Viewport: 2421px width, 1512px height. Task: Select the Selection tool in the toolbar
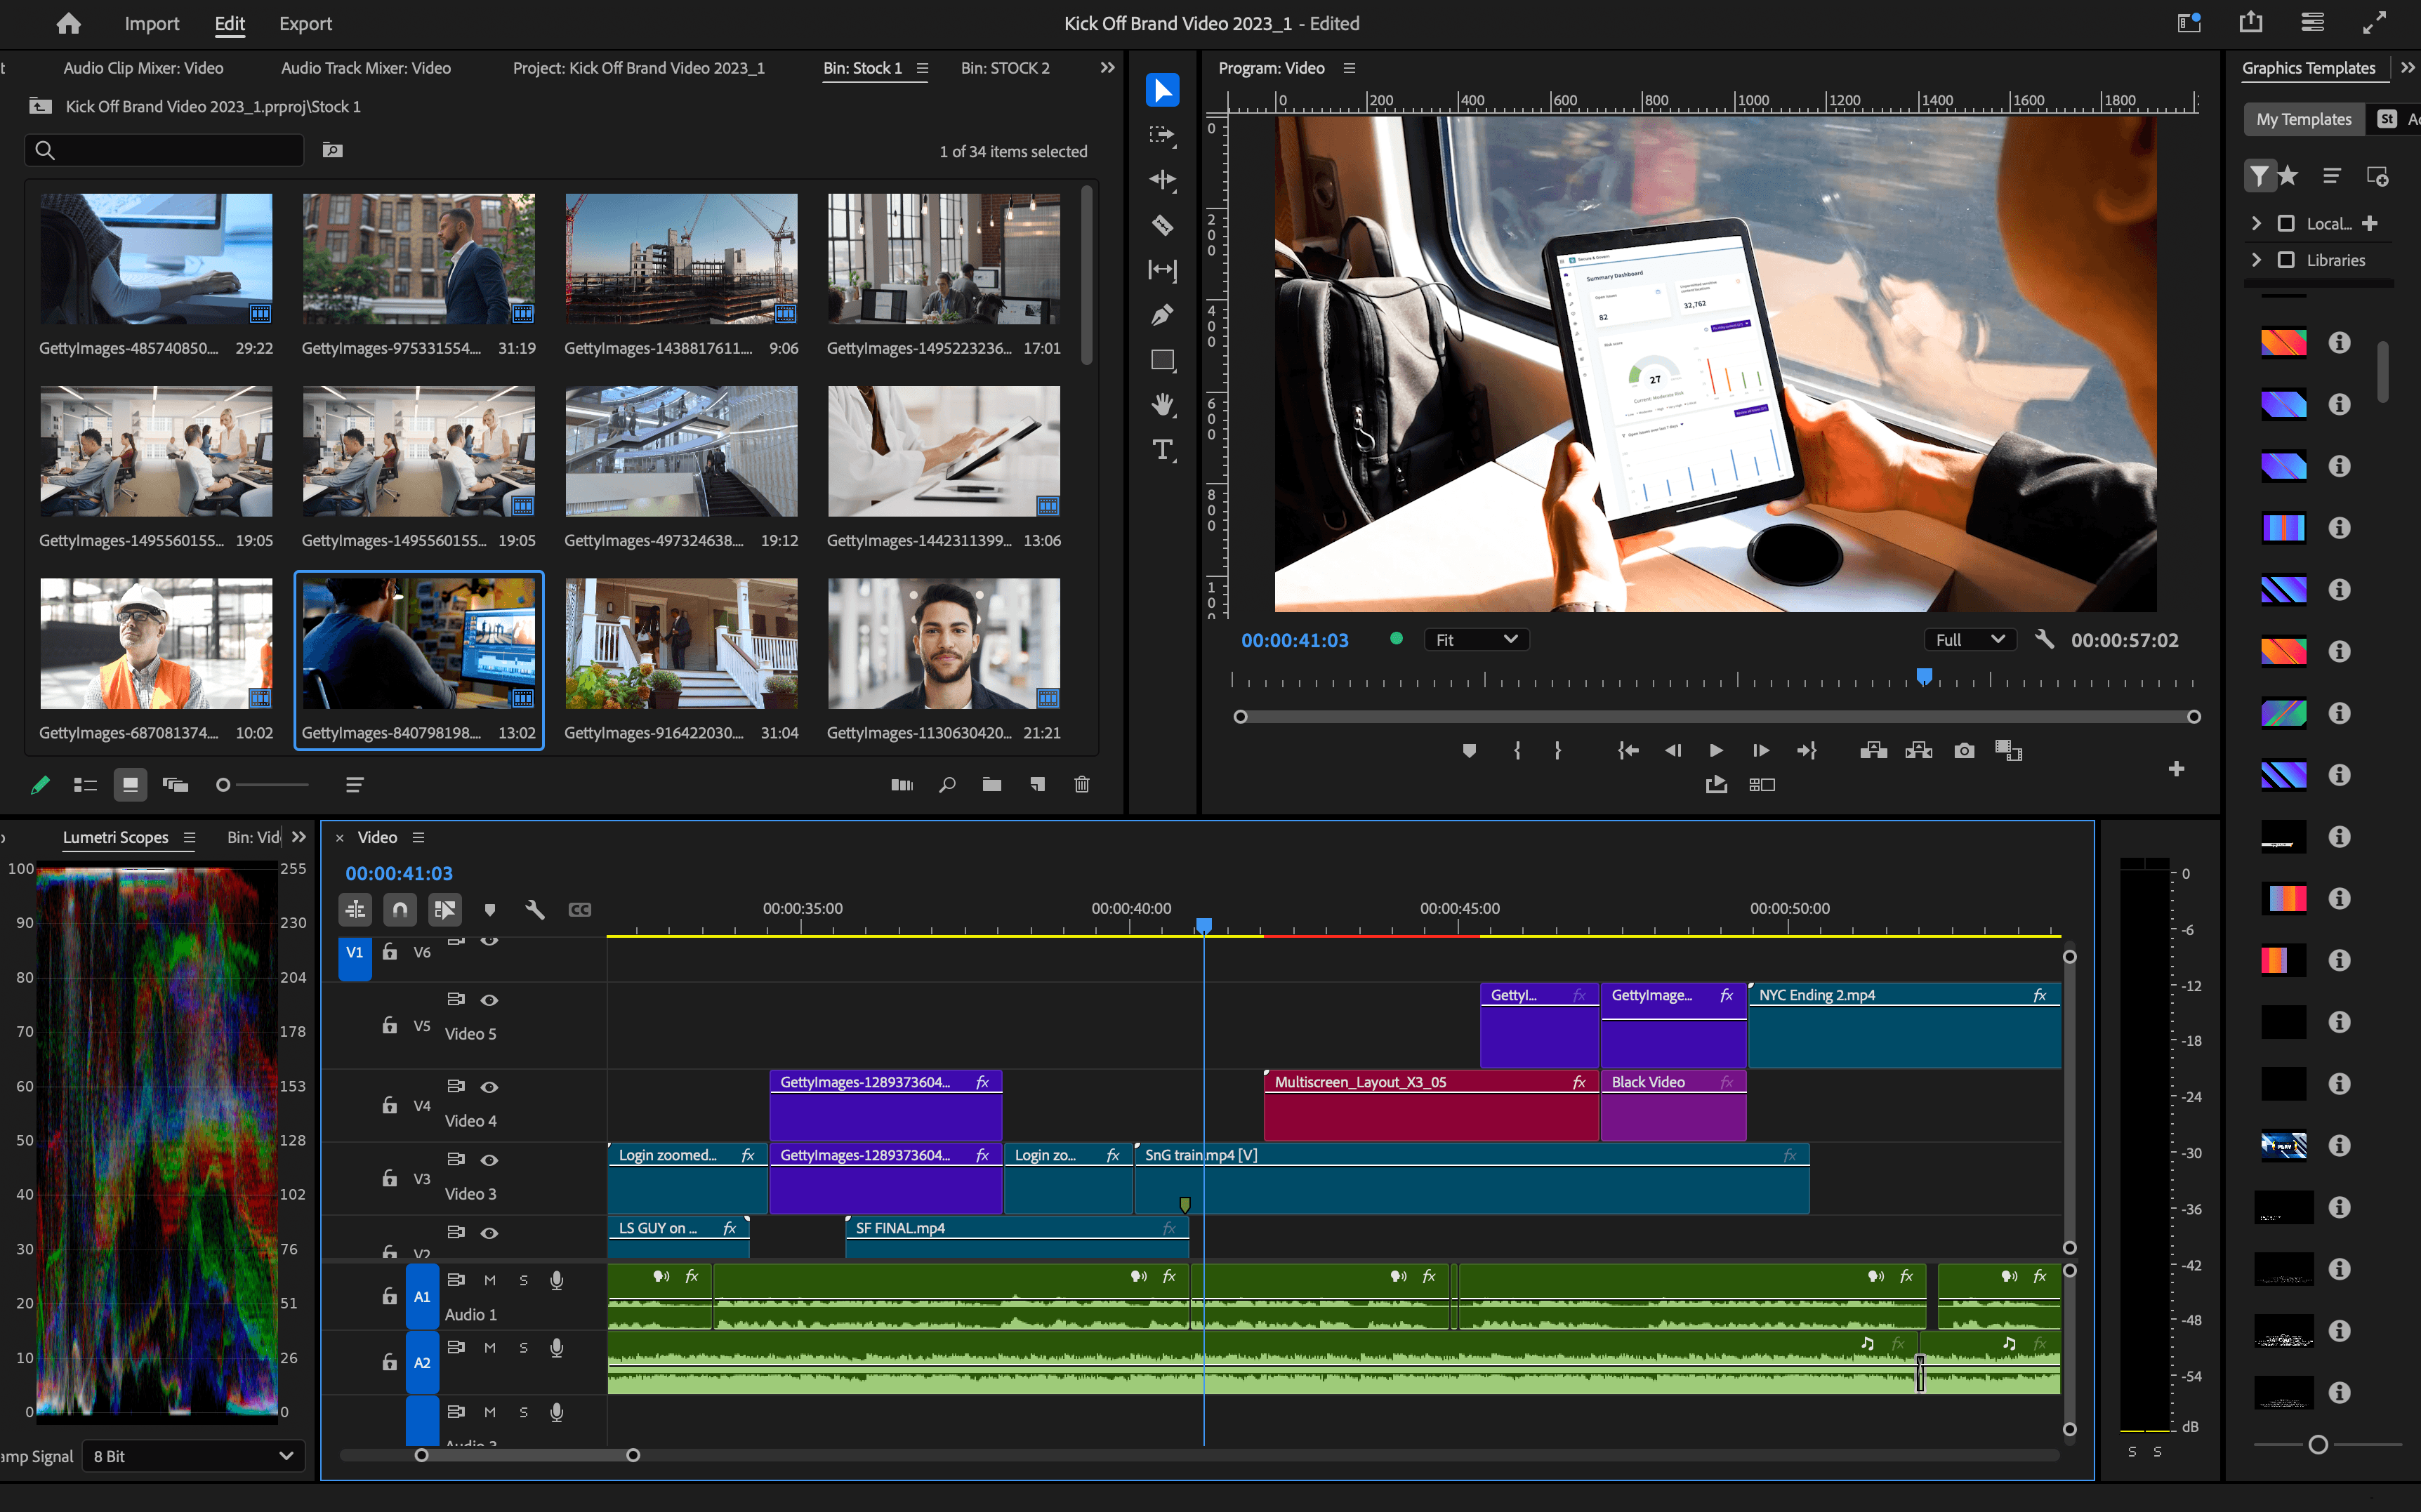(1163, 90)
